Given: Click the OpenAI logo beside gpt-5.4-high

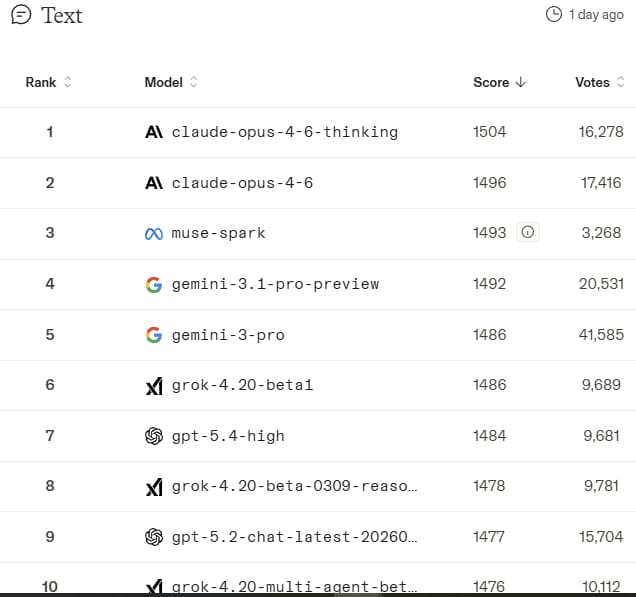Looking at the screenshot, I should [153, 436].
